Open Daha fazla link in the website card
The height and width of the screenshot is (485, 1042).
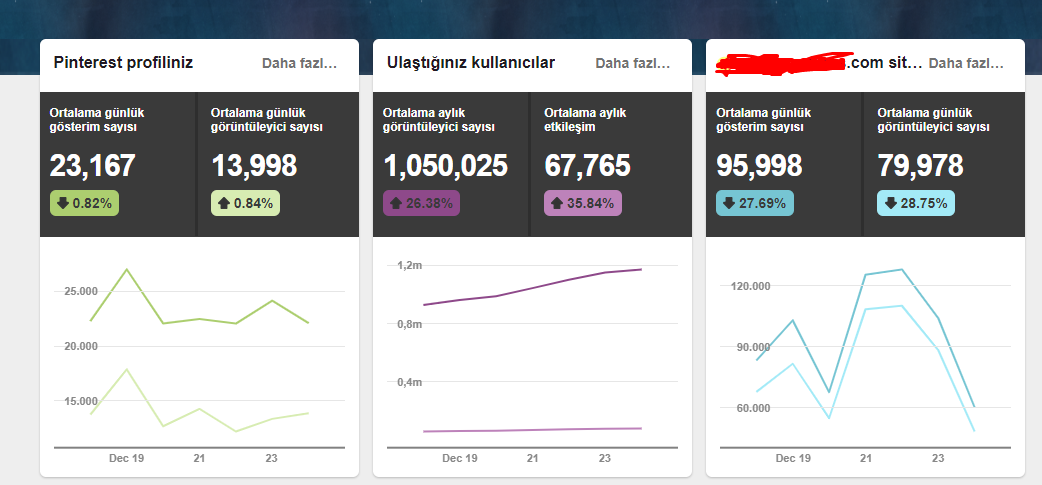click(x=966, y=64)
